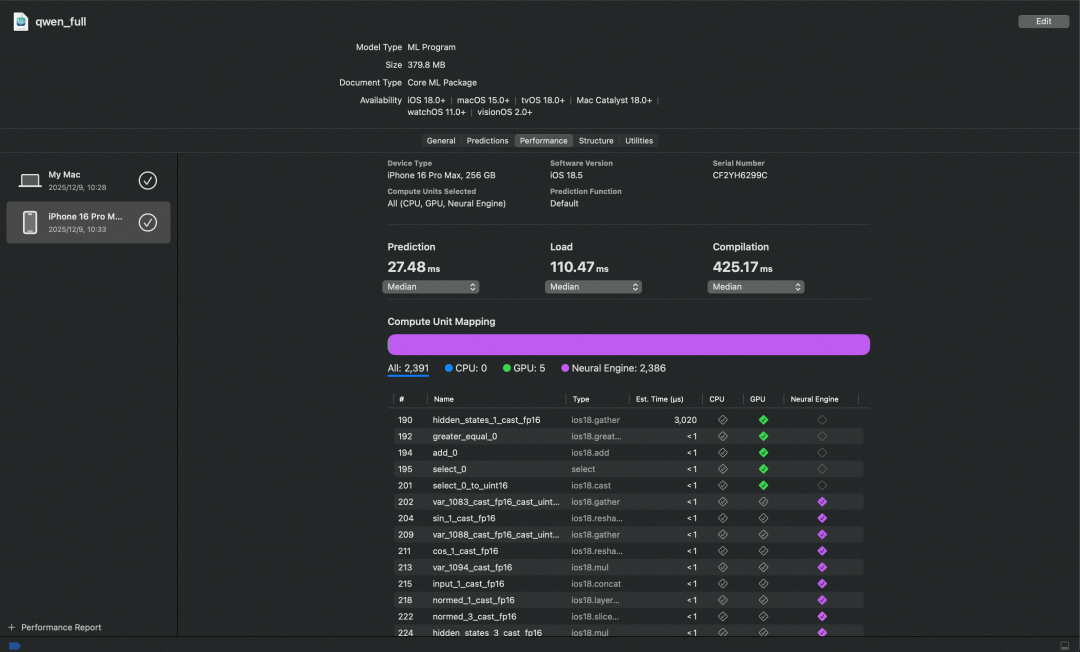Show All: 2,391 operations

tap(408, 368)
